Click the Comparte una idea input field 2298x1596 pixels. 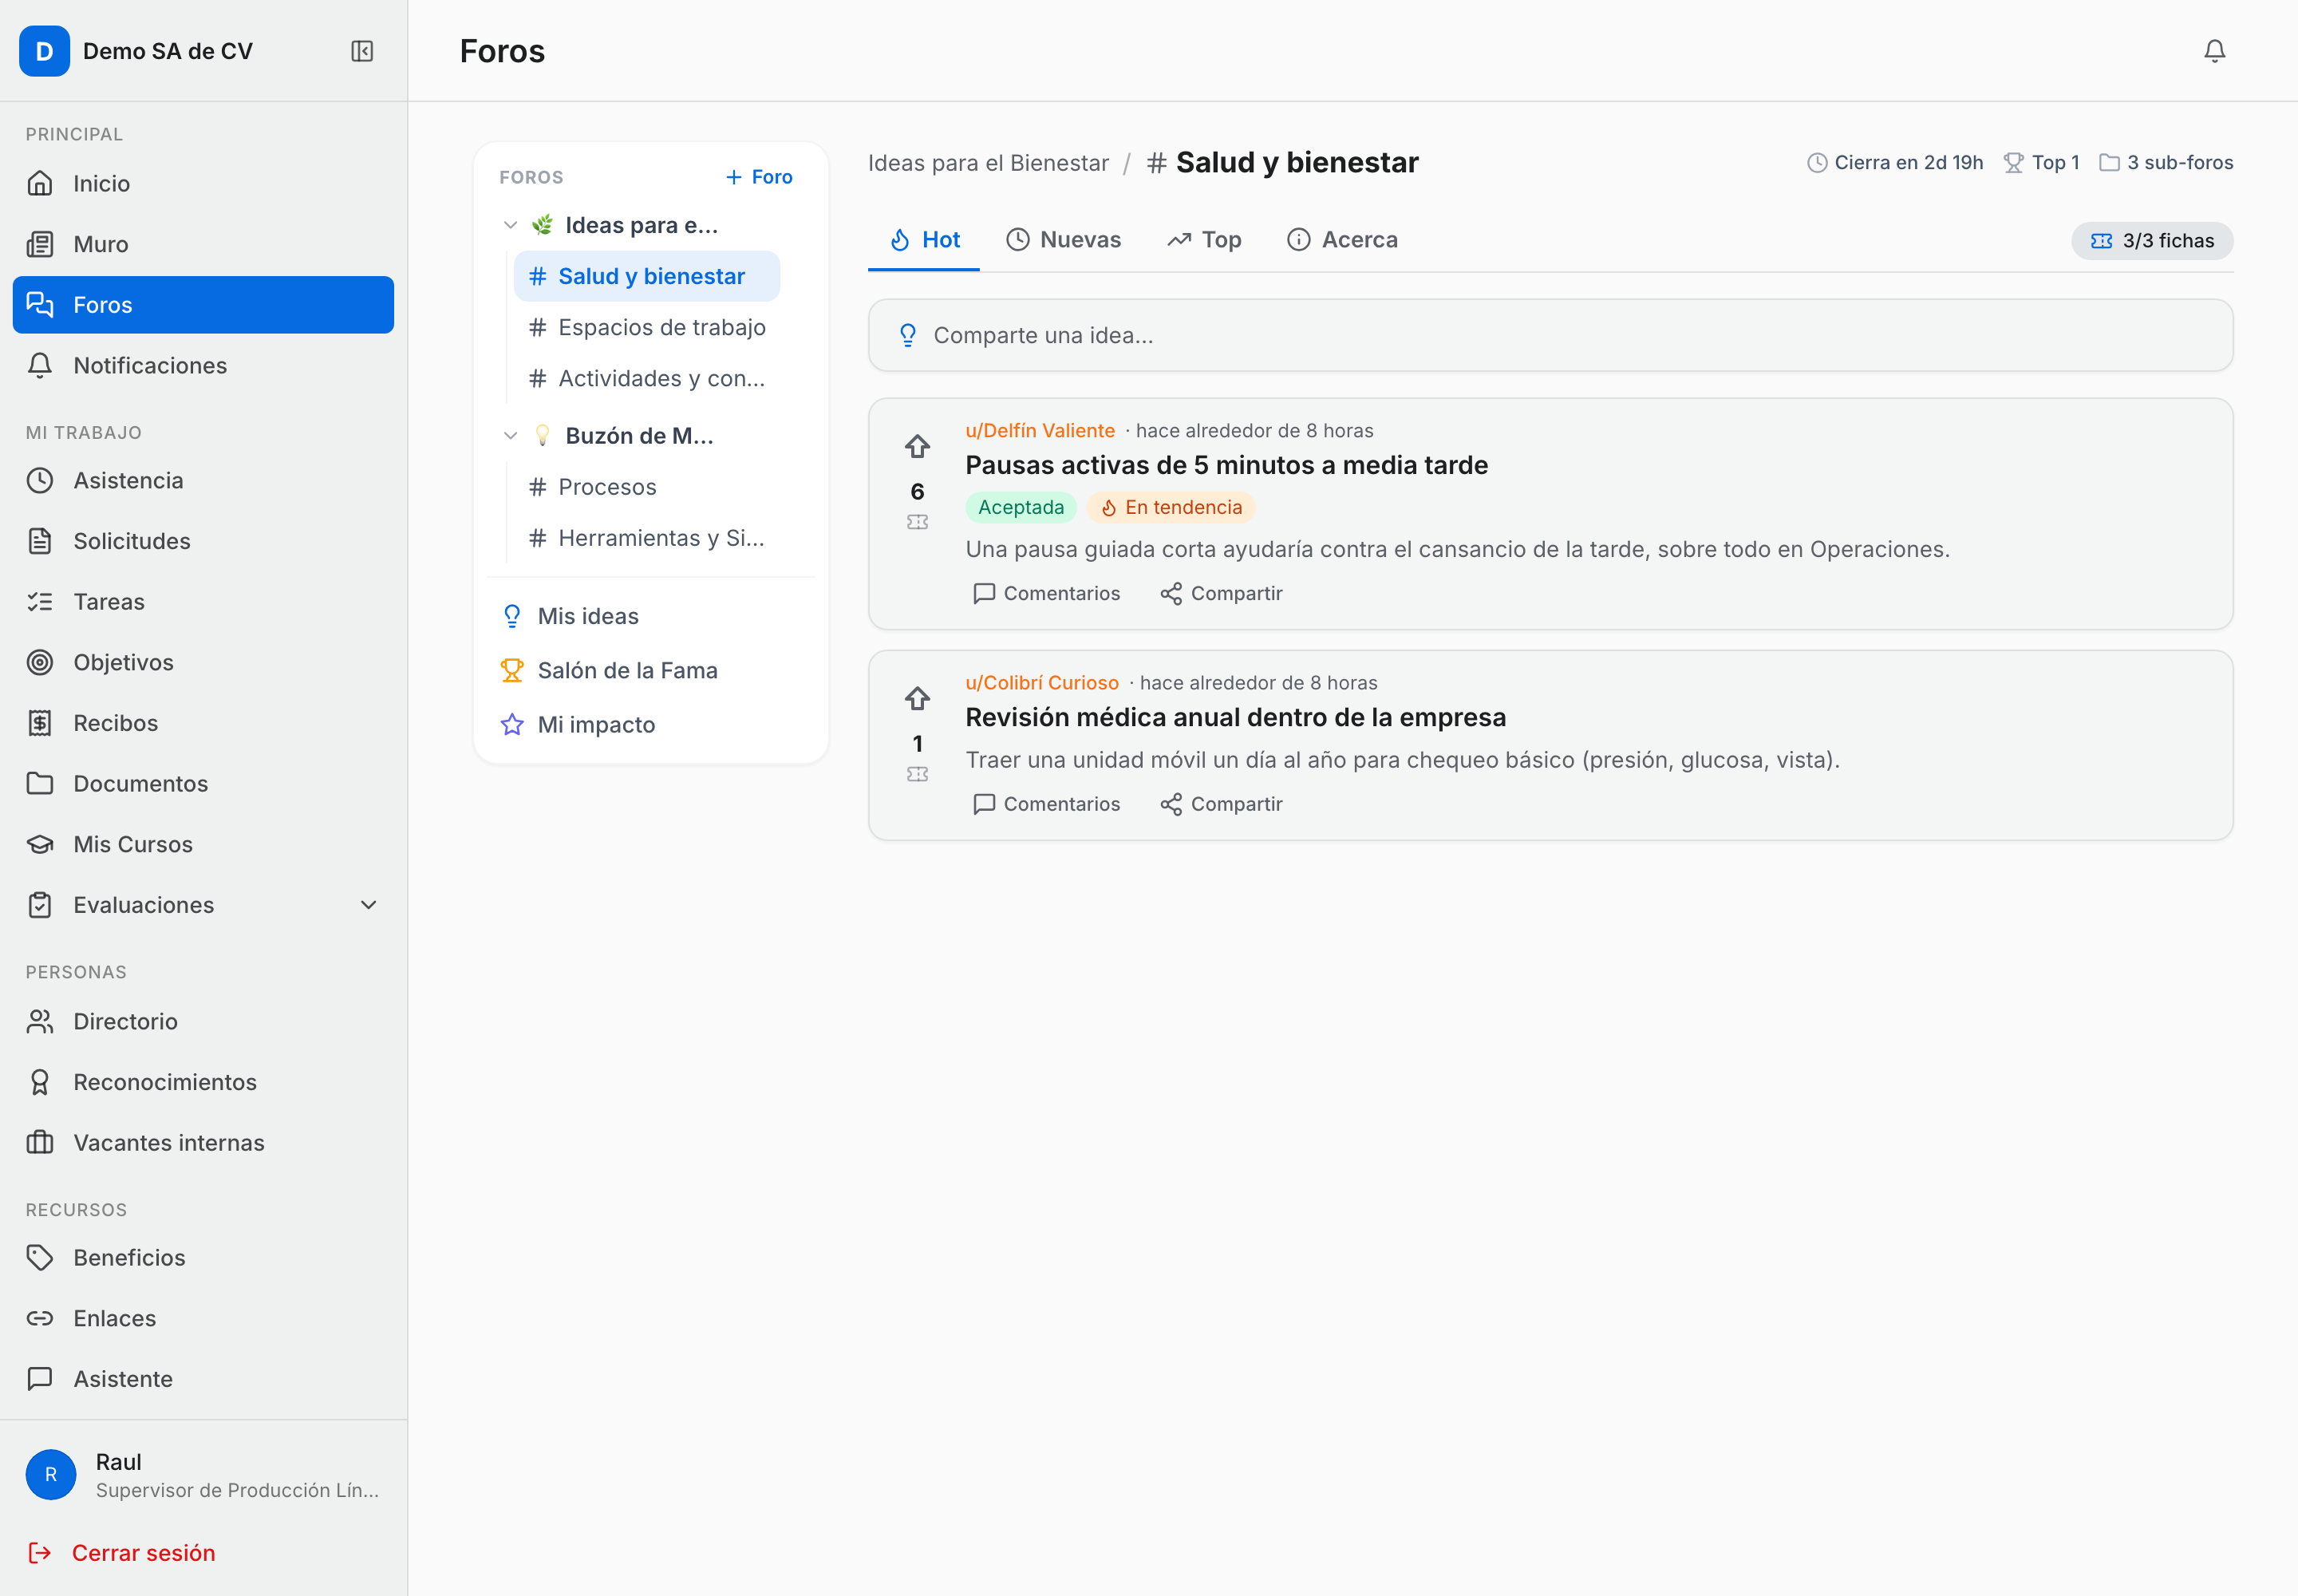pos(1550,335)
